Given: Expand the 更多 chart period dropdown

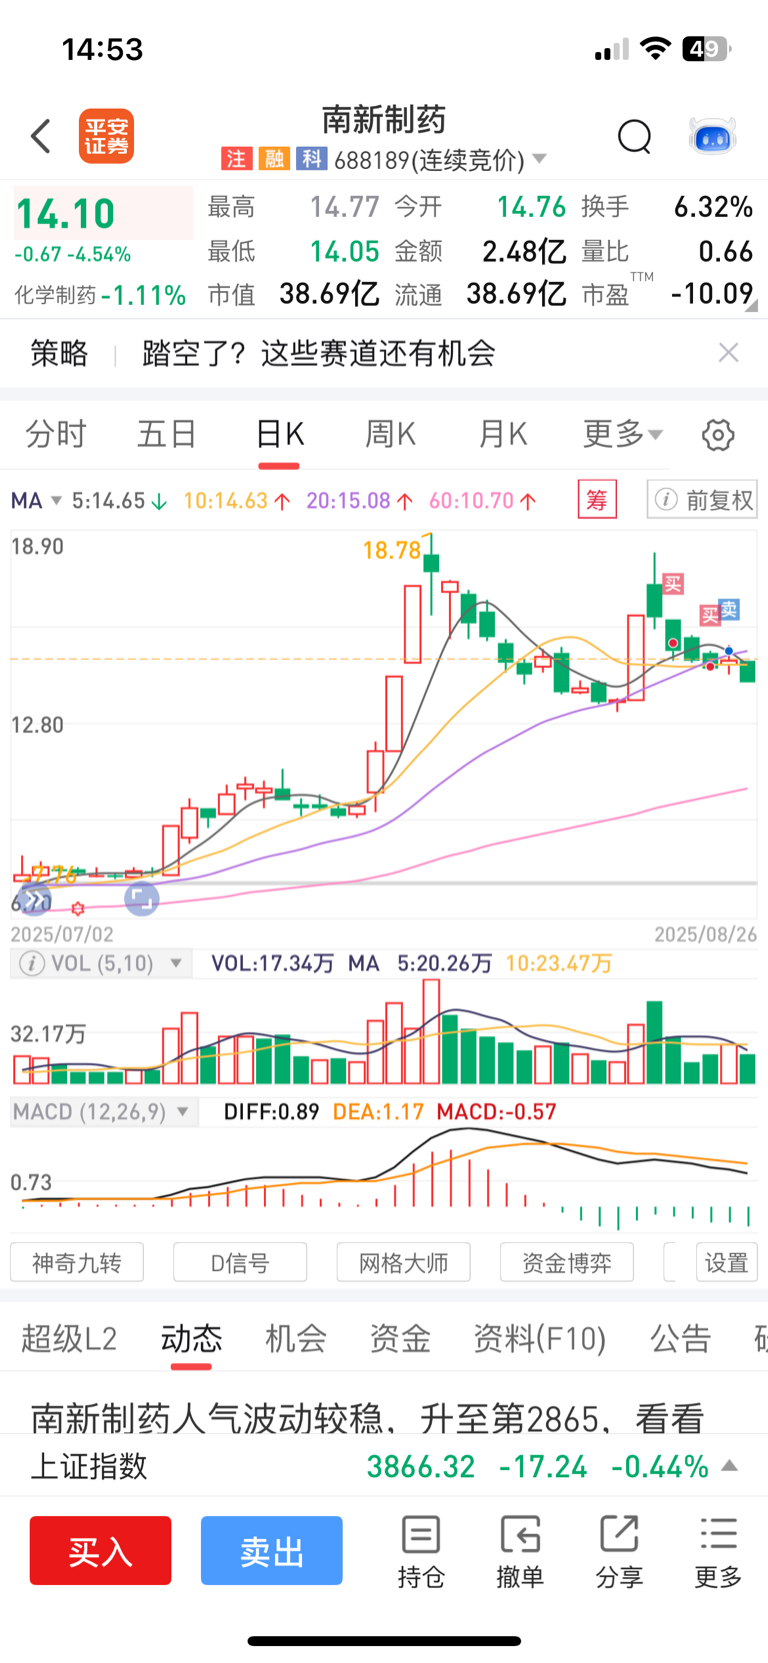Looking at the screenshot, I should [x=623, y=434].
